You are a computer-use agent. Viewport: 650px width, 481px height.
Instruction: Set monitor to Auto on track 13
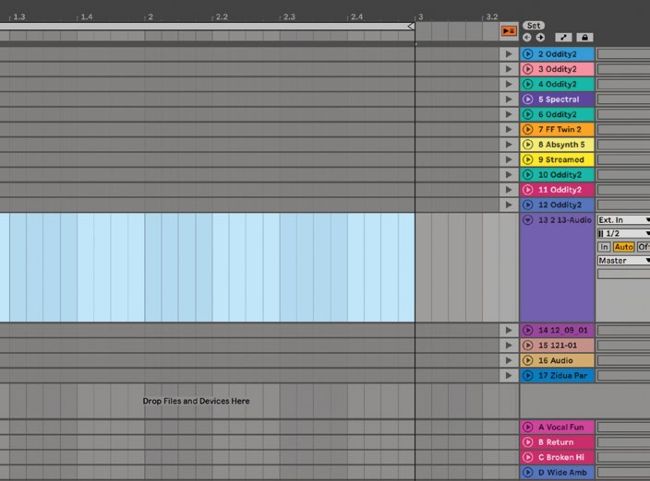point(623,247)
